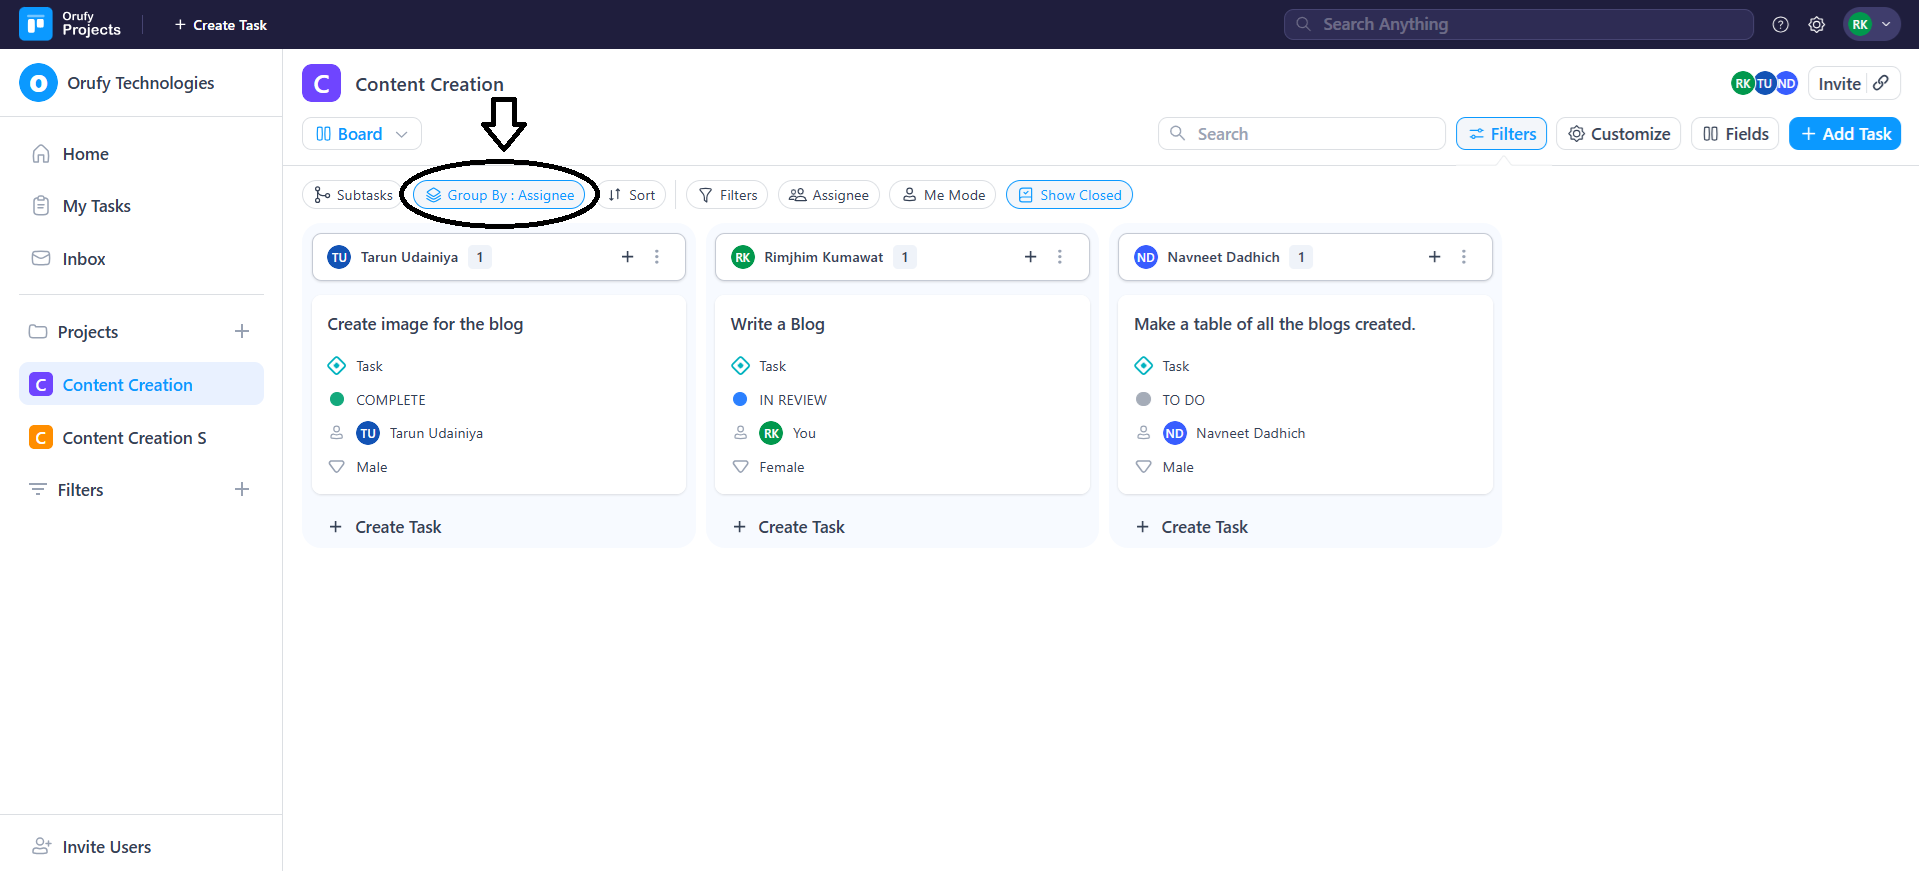Open the settings gear in top bar
Image resolution: width=1919 pixels, height=871 pixels.
(1816, 25)
